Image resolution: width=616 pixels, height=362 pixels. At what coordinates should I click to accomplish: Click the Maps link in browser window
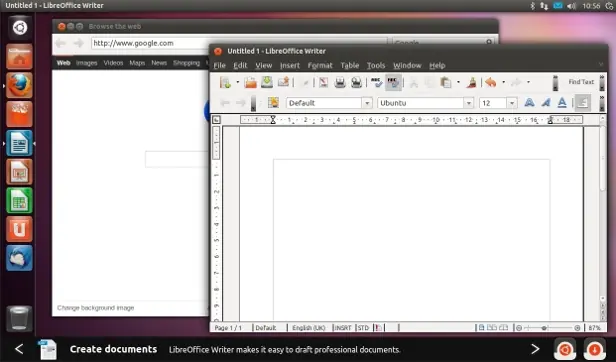click(137, 63)
